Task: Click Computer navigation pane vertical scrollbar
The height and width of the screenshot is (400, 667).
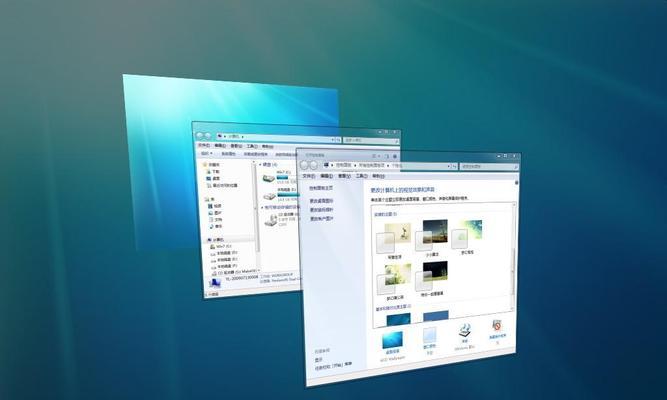Action: point(257,216)
